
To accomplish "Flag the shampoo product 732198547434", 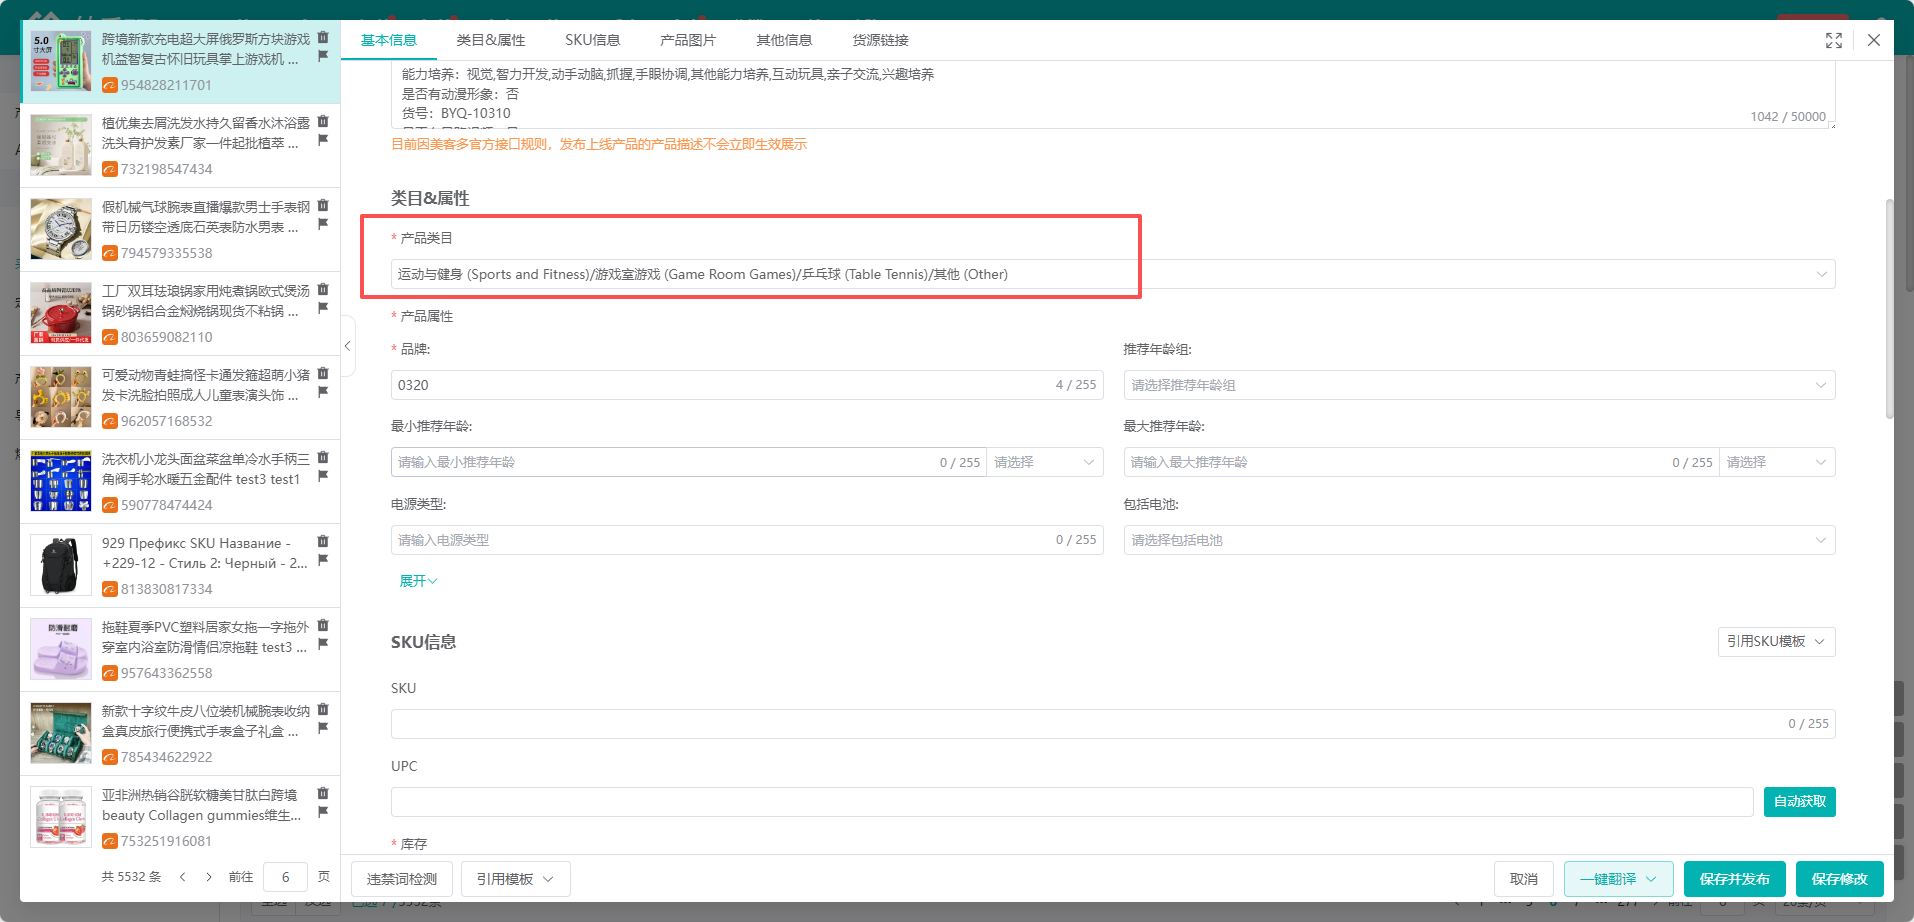I will 323,140.
